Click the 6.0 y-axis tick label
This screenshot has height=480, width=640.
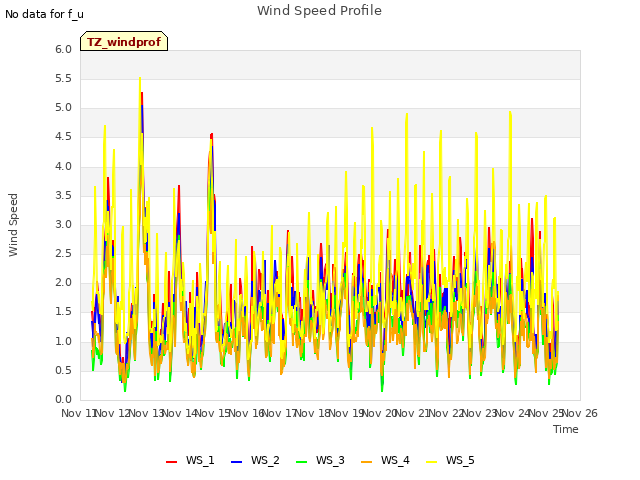point(63,49)
